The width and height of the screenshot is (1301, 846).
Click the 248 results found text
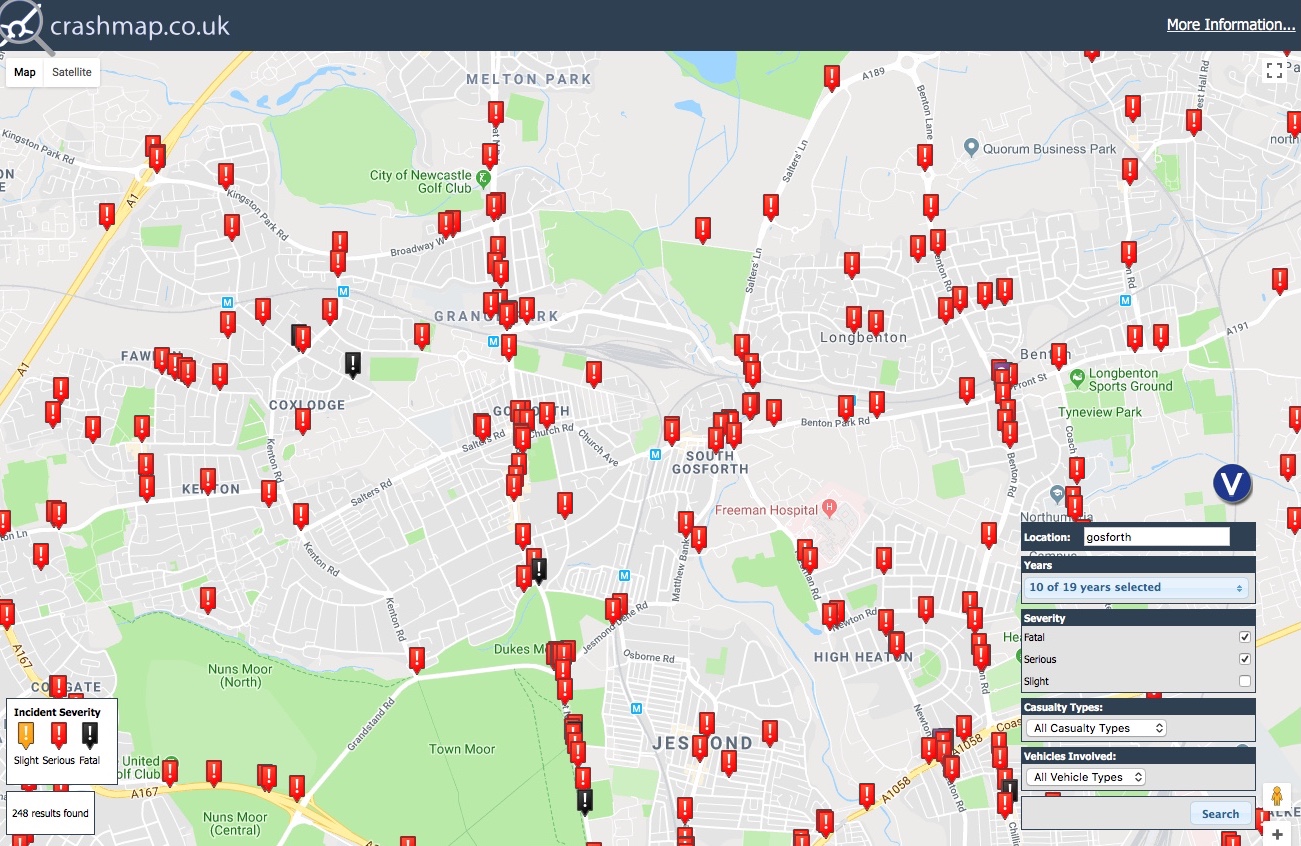50,813
